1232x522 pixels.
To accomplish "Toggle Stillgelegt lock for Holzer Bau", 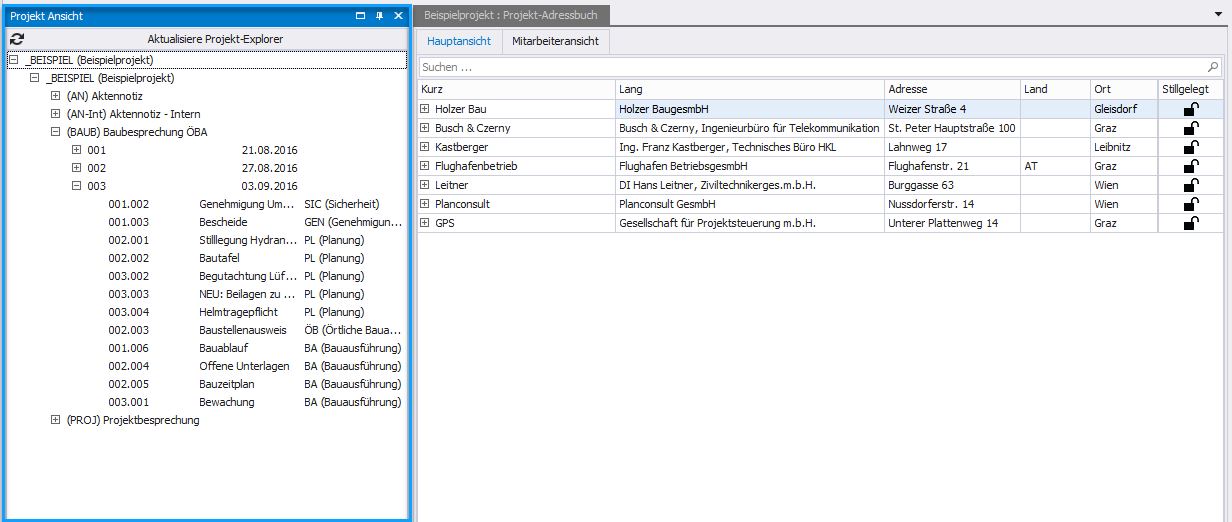I will click(1191, 109).
